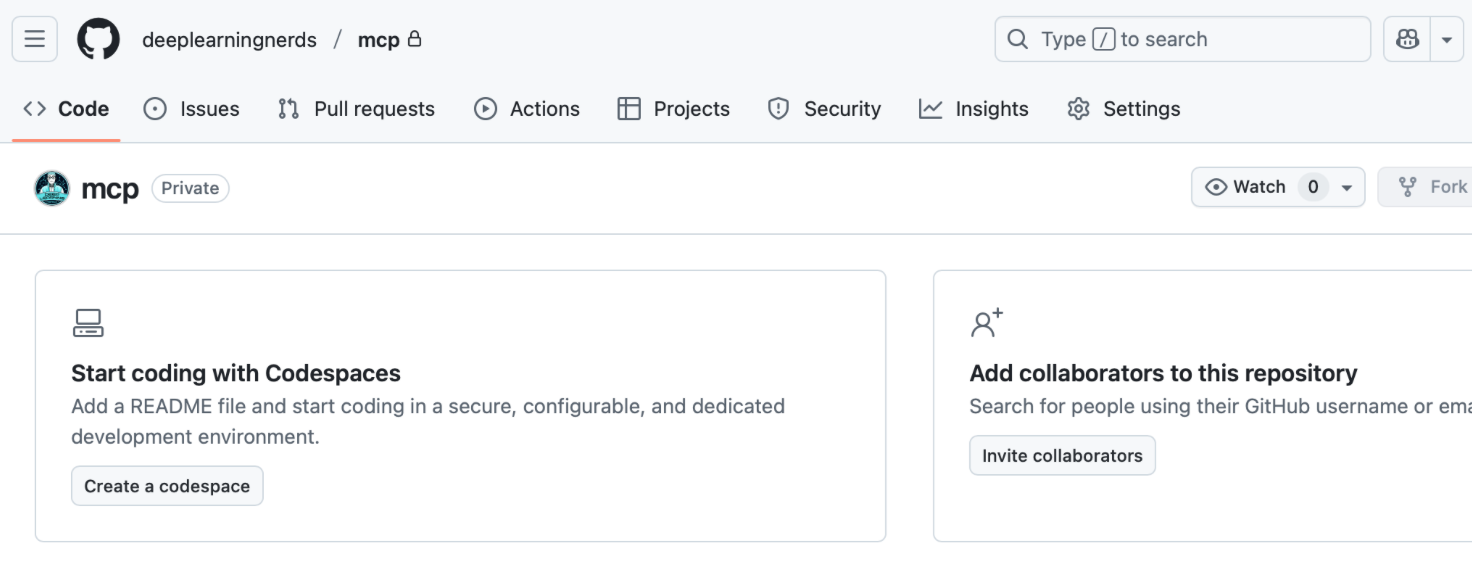Expand the Watch options dropdown caret
This screenshot has width=1472, height=566.
pos(1346,187)
